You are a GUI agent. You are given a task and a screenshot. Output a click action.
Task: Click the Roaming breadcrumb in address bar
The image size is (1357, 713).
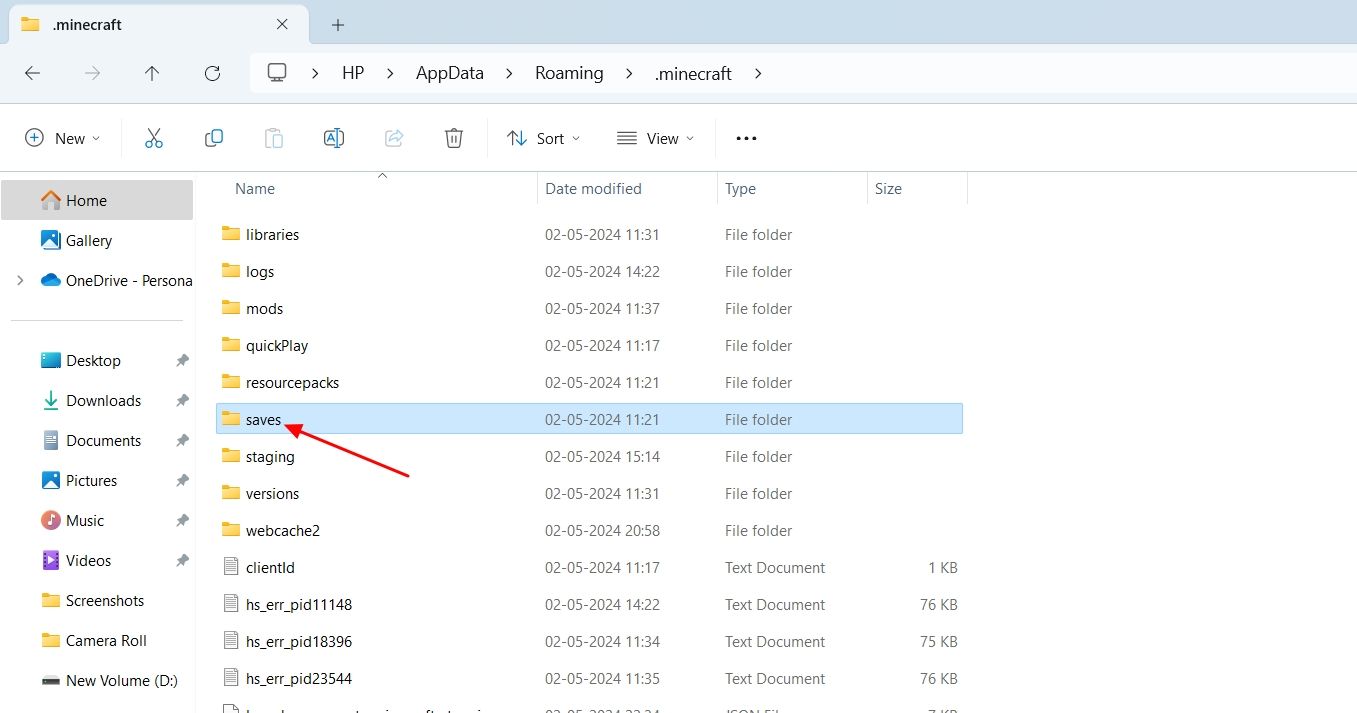pyautogui.click(x=569, y=73)
